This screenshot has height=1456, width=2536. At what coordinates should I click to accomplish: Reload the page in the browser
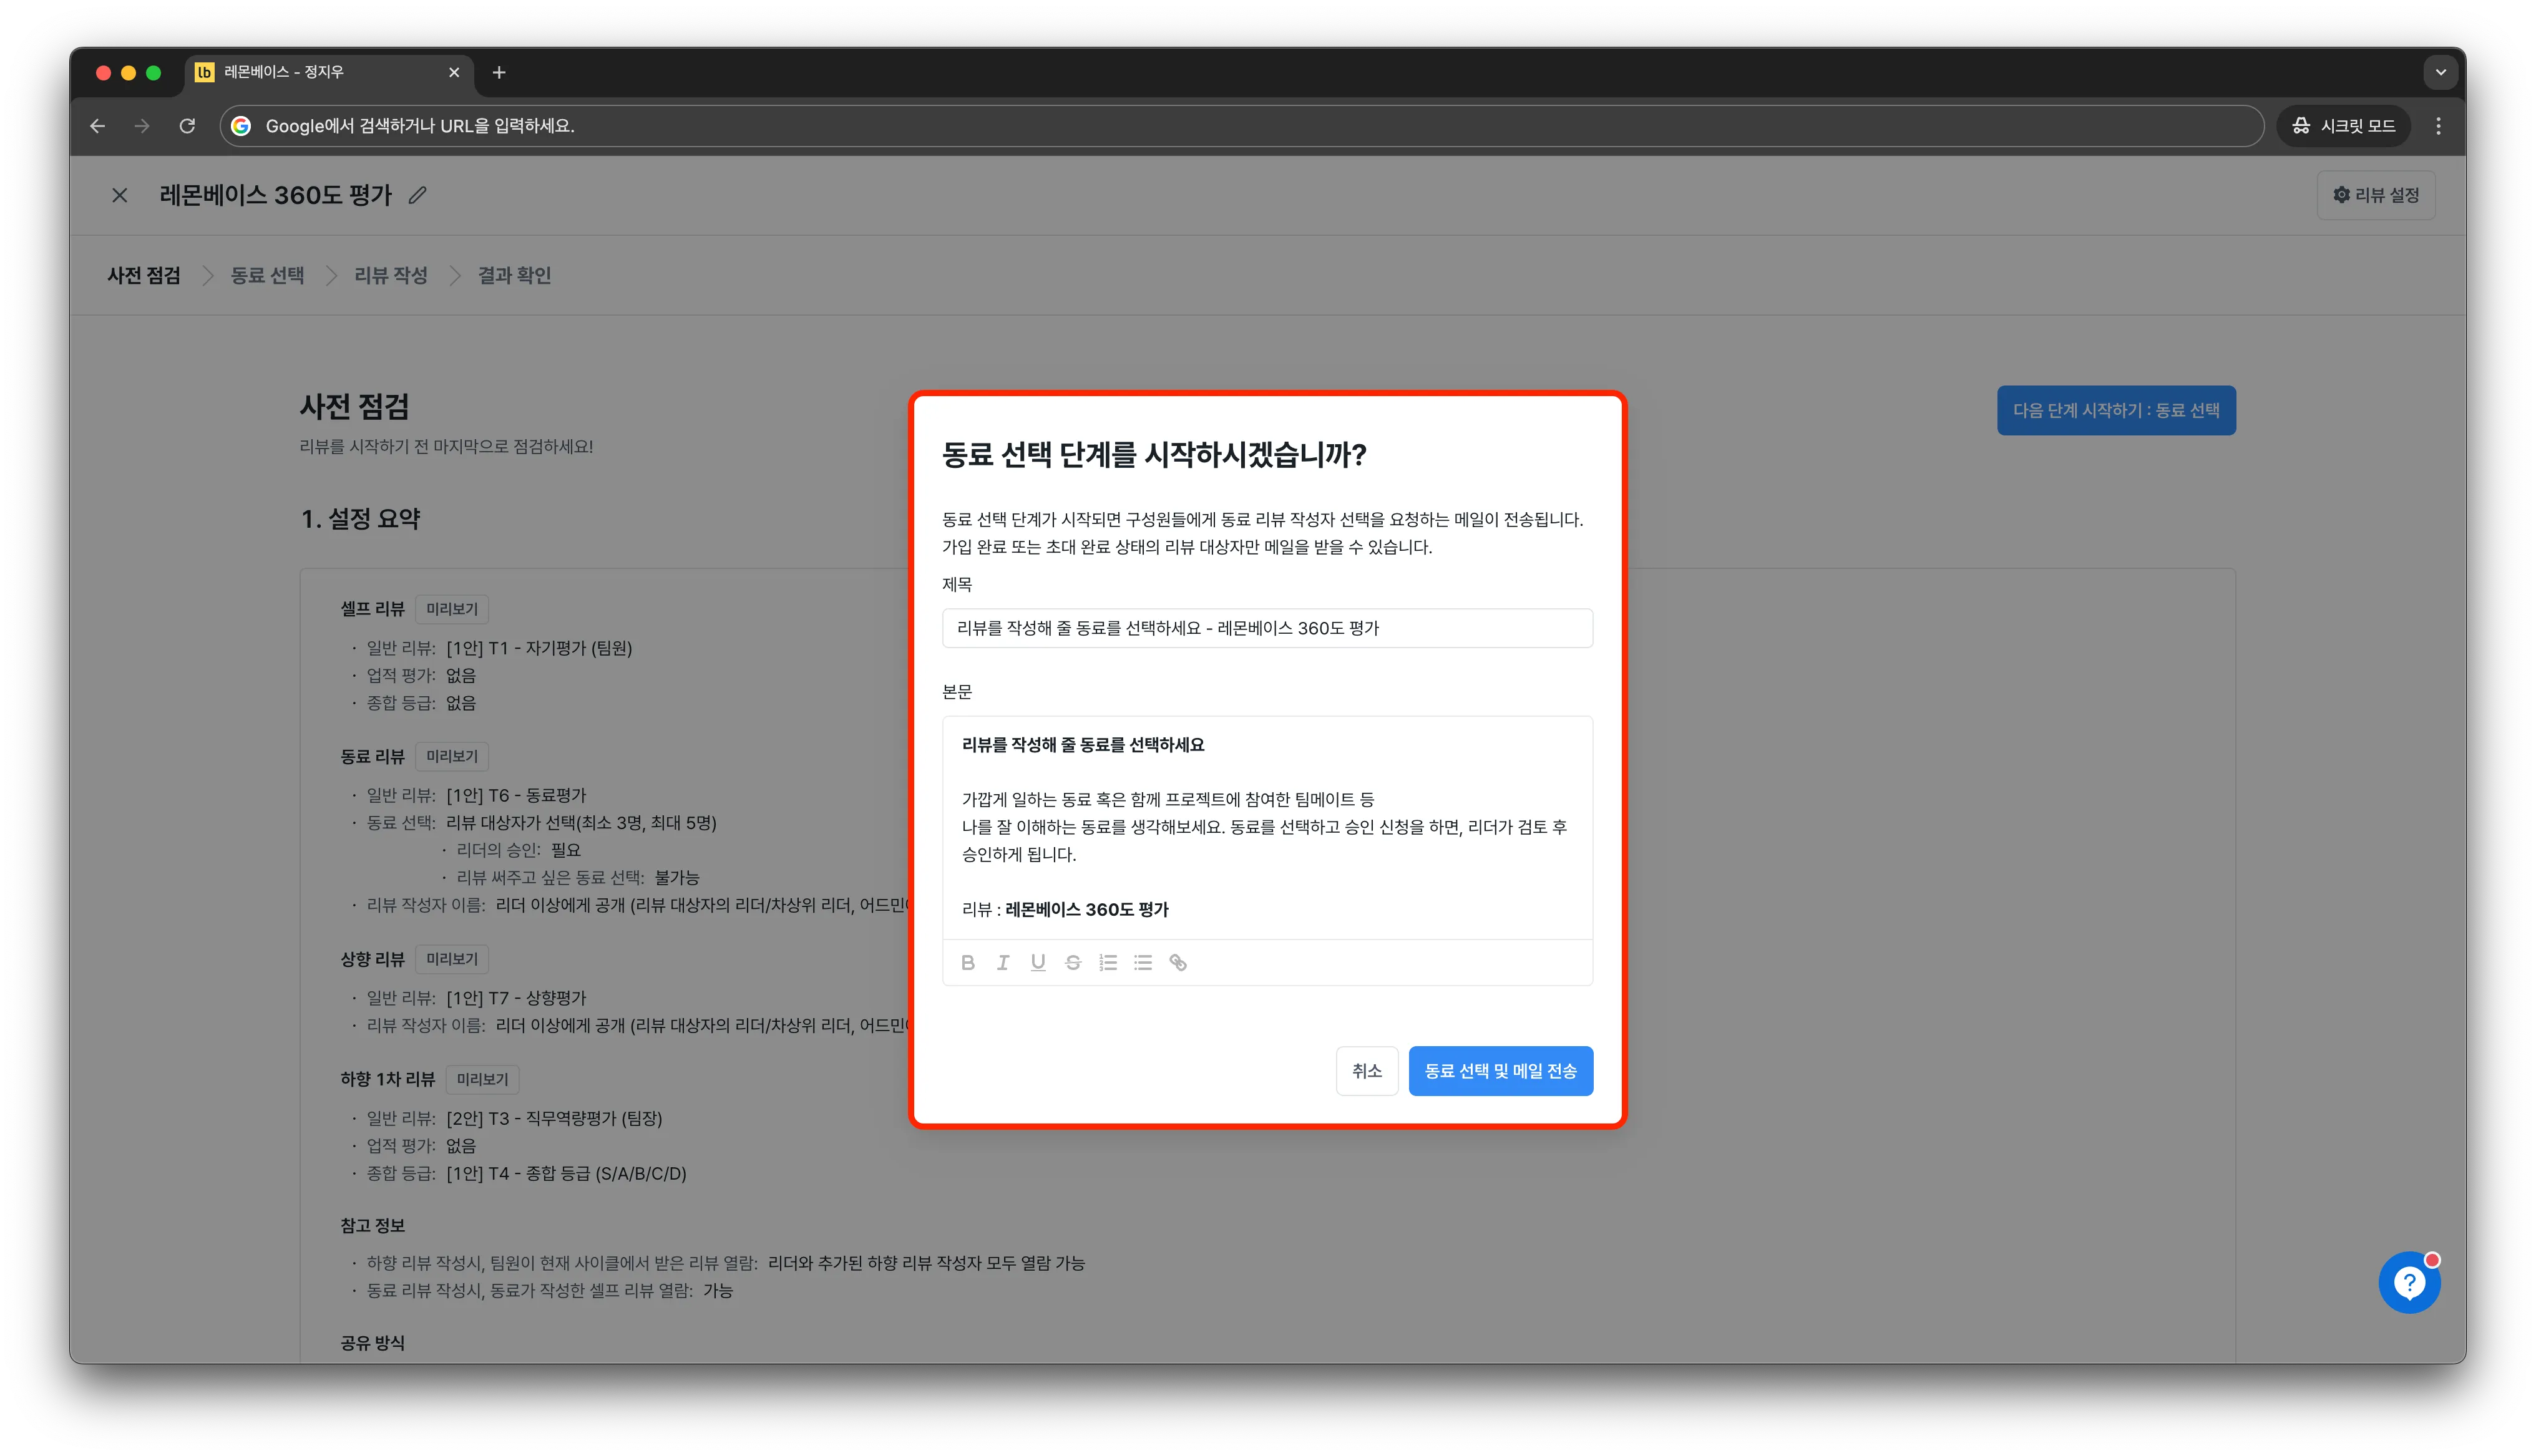pyautogui.click(x=187, y=126)
